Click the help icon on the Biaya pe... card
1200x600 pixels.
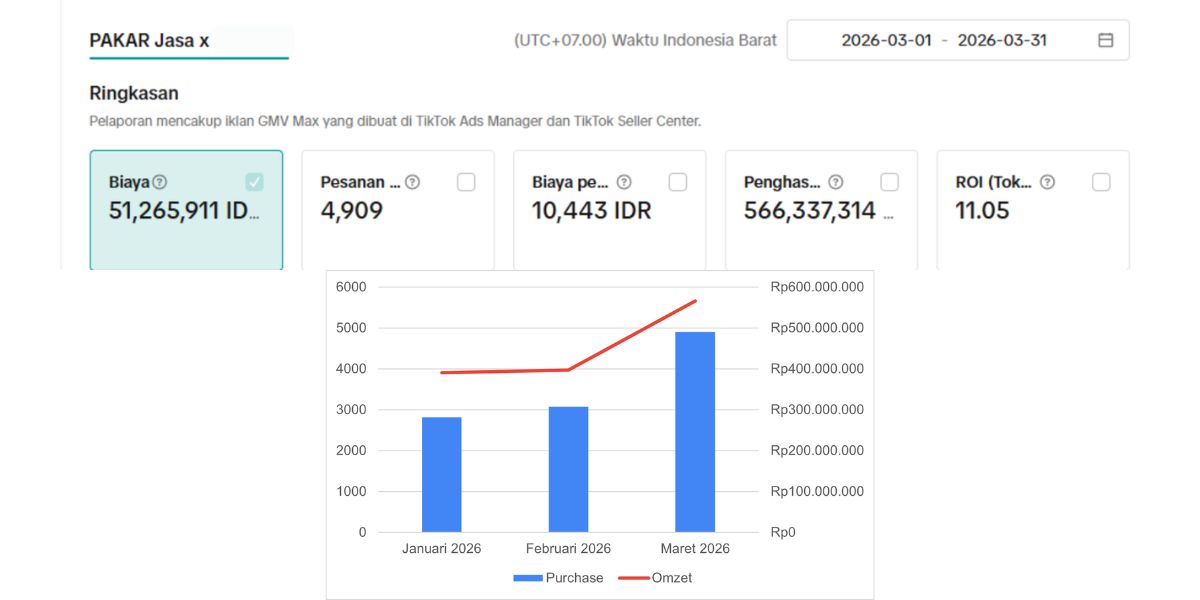(624, 182)
